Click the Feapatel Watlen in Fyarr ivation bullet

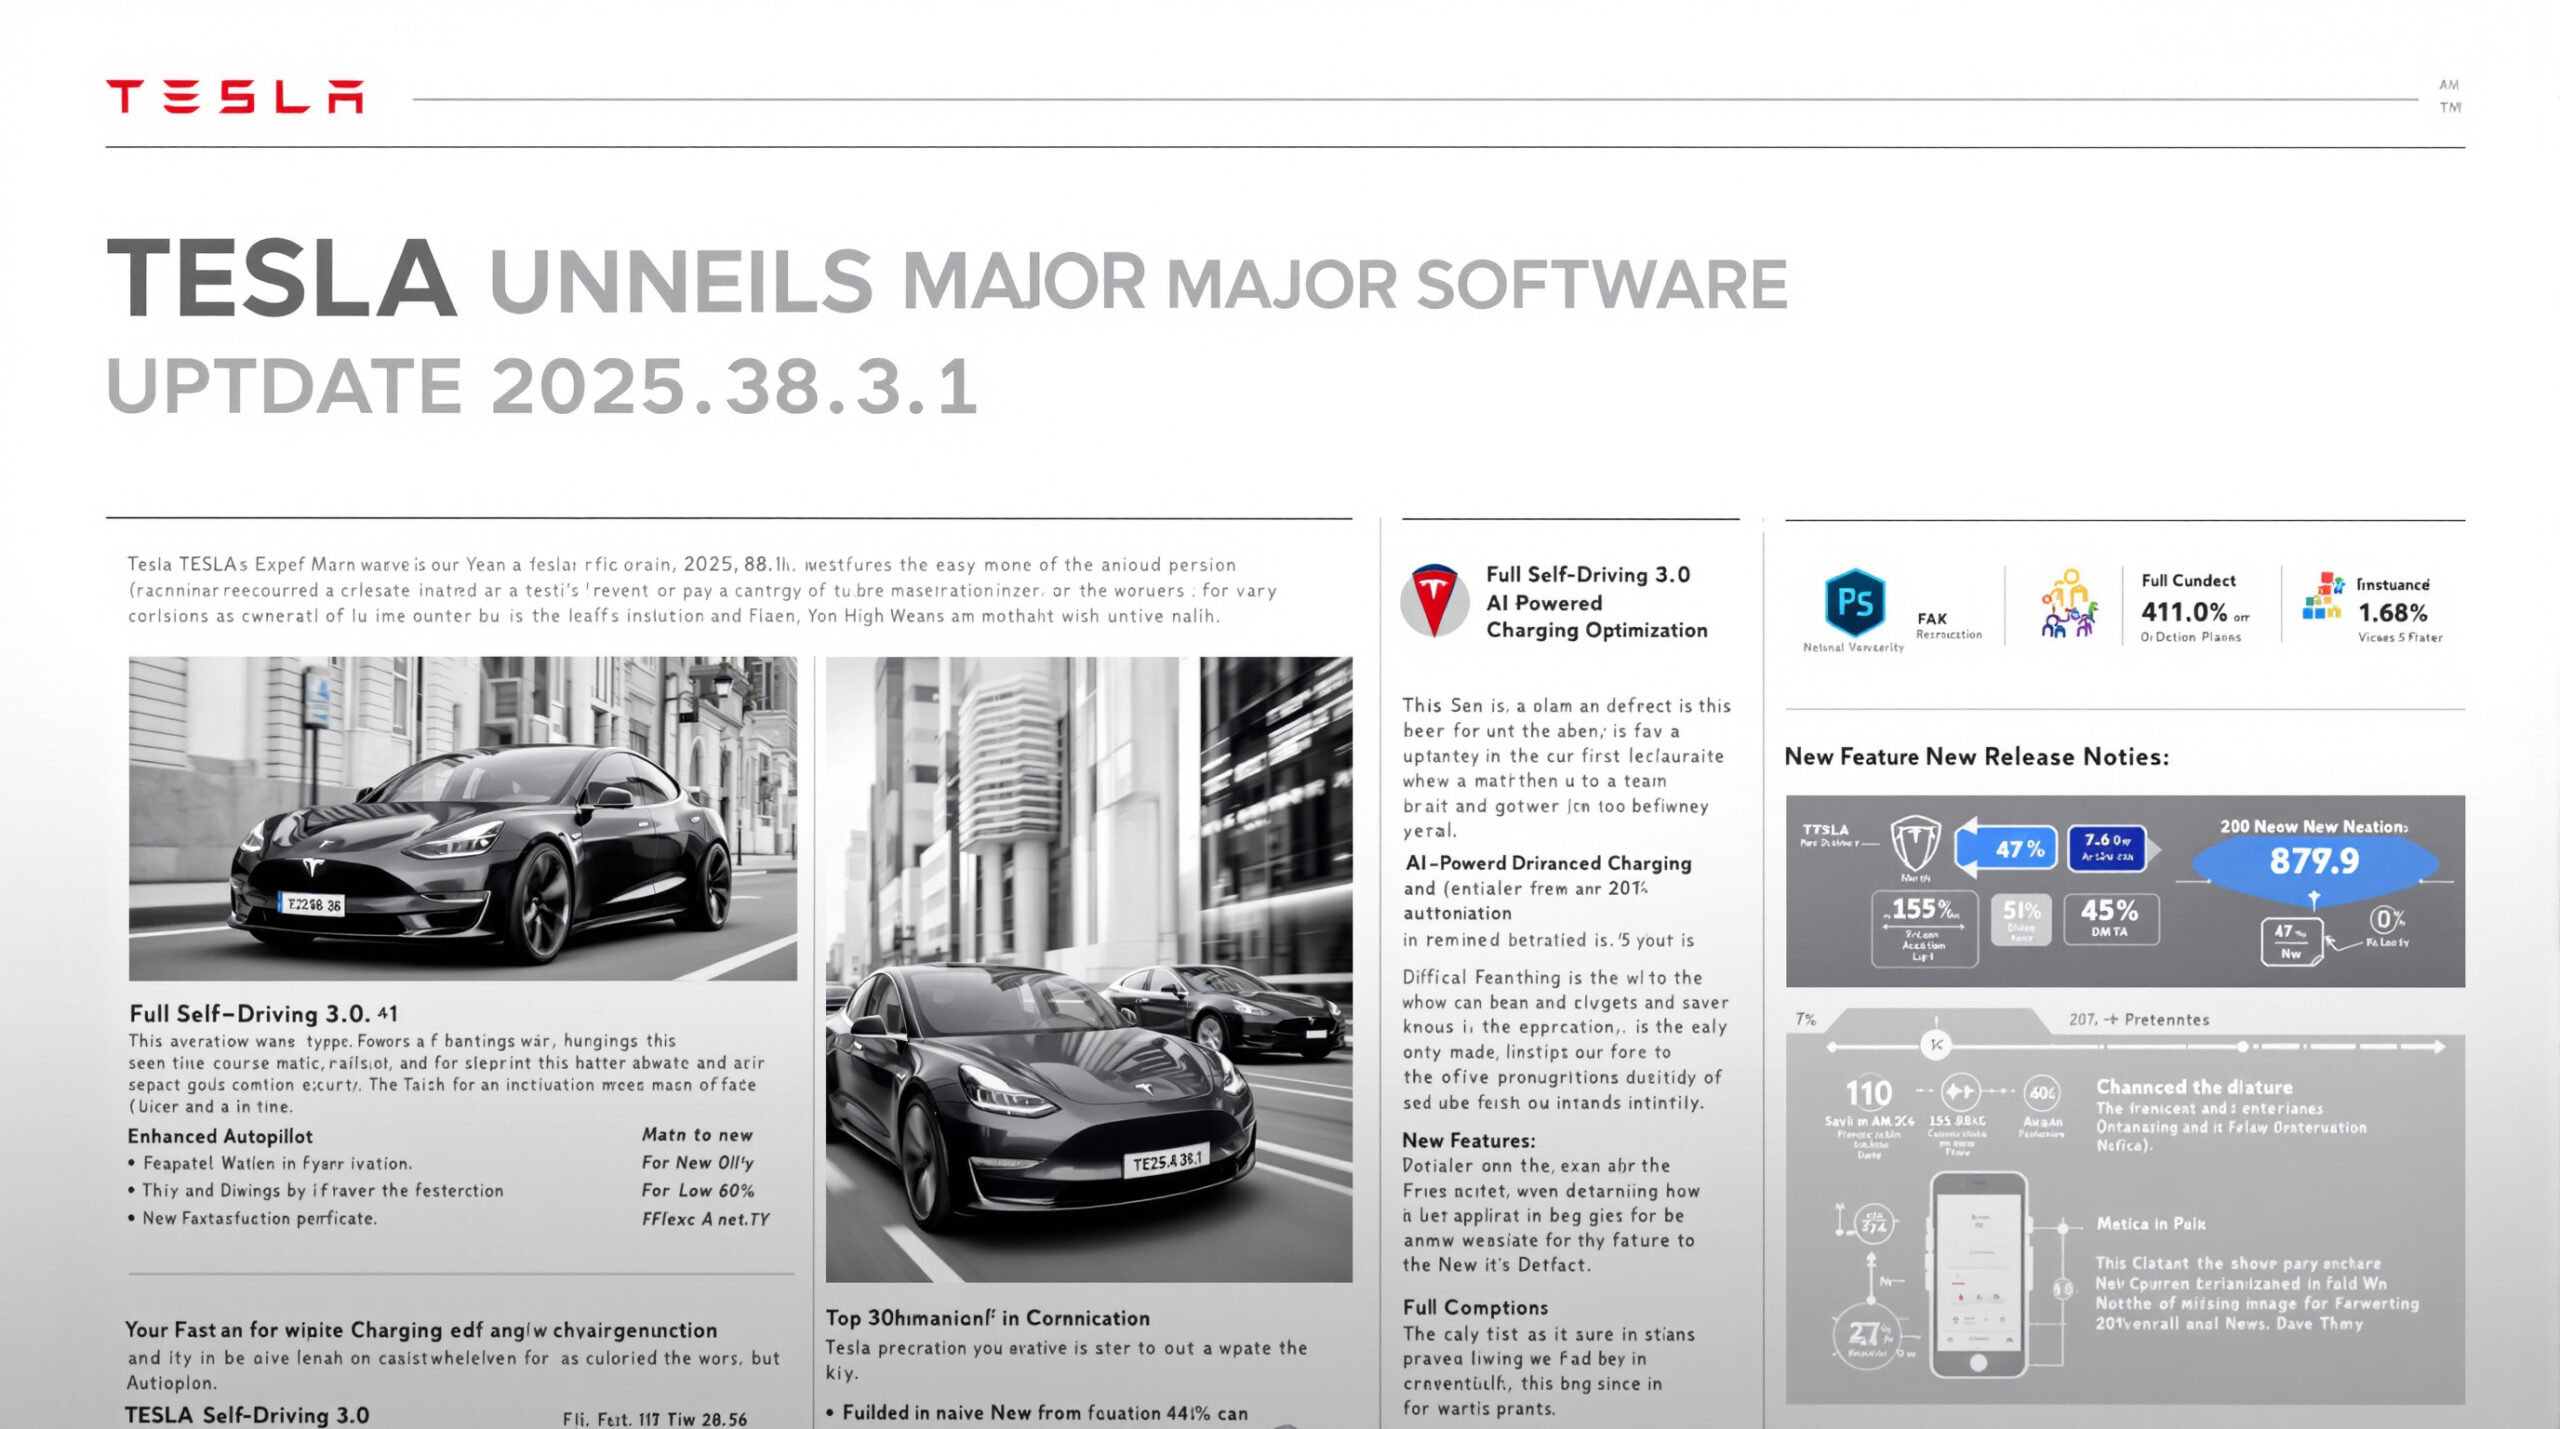coord(270,1164)
